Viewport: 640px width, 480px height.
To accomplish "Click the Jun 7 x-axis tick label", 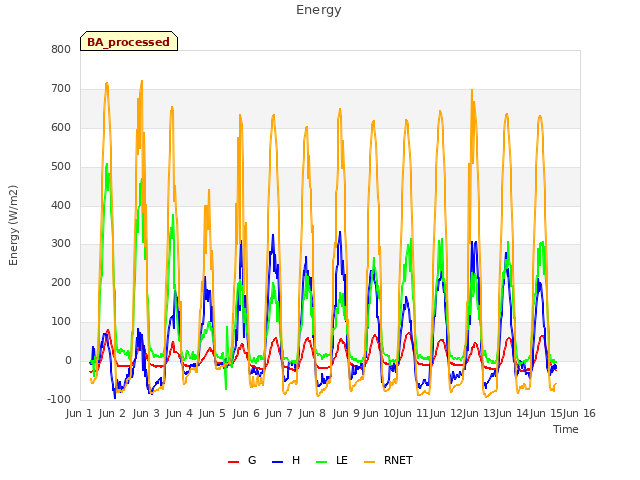I will click(x=279, y=413).
